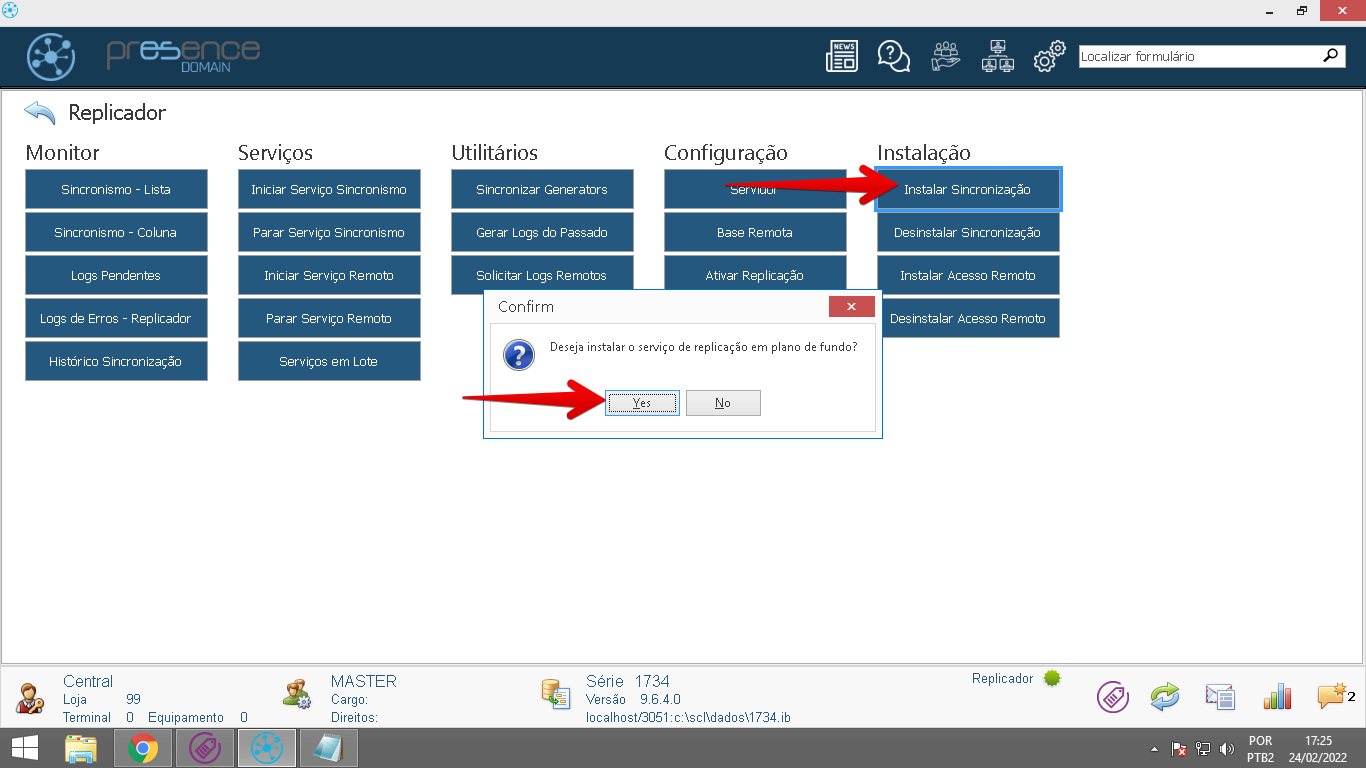This screenshot has height=768, width=1366.
Task: Close the Confirm dialog
Action: coord(852,306)
